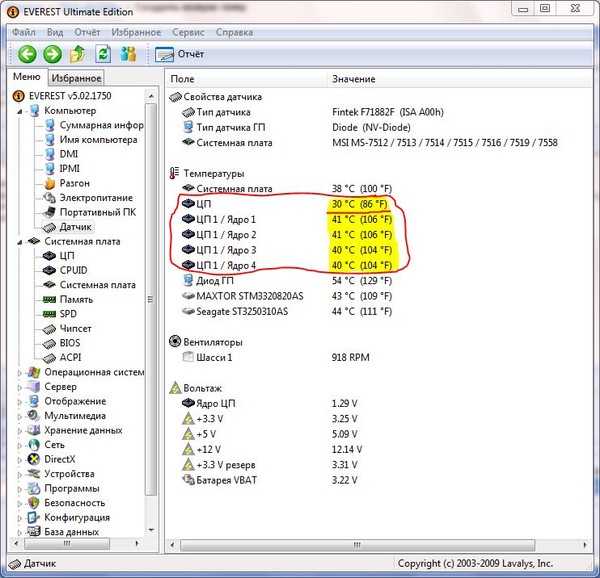Select the Диод ГП temperature row

[x=287, y=281]
